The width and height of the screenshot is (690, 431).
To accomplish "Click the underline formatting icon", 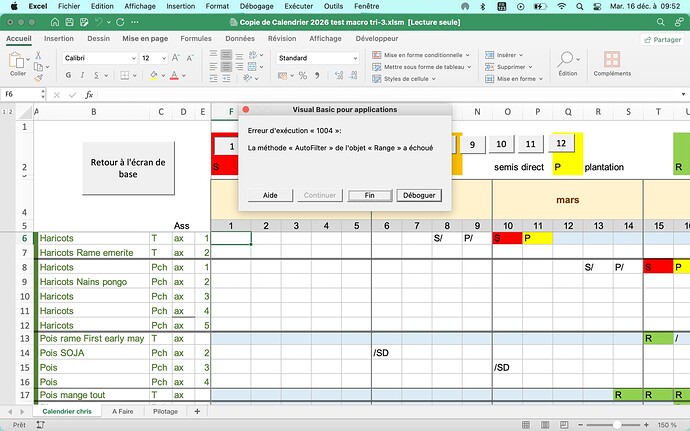I will [x=98, y=76].
